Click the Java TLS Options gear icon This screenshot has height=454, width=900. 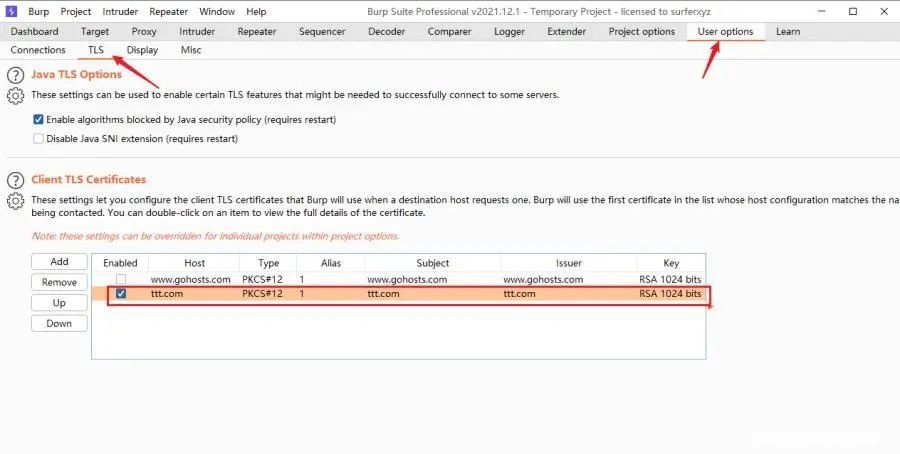coord(15,96)
